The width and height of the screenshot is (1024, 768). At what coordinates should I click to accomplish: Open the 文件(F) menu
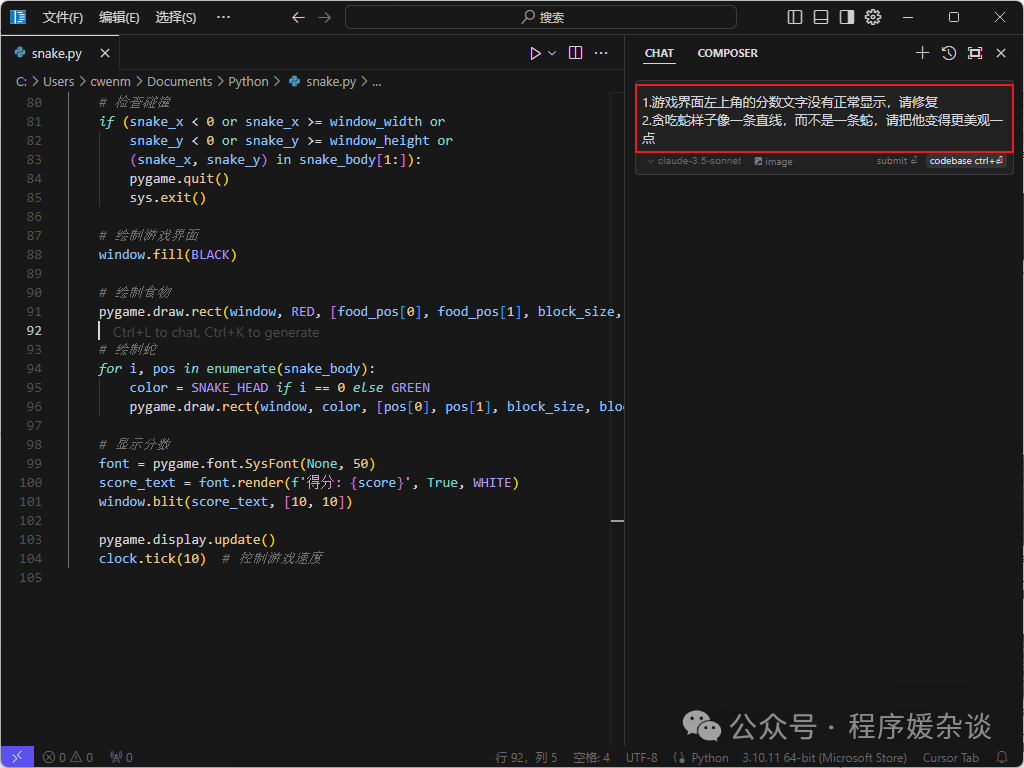[x=63, y=17]
